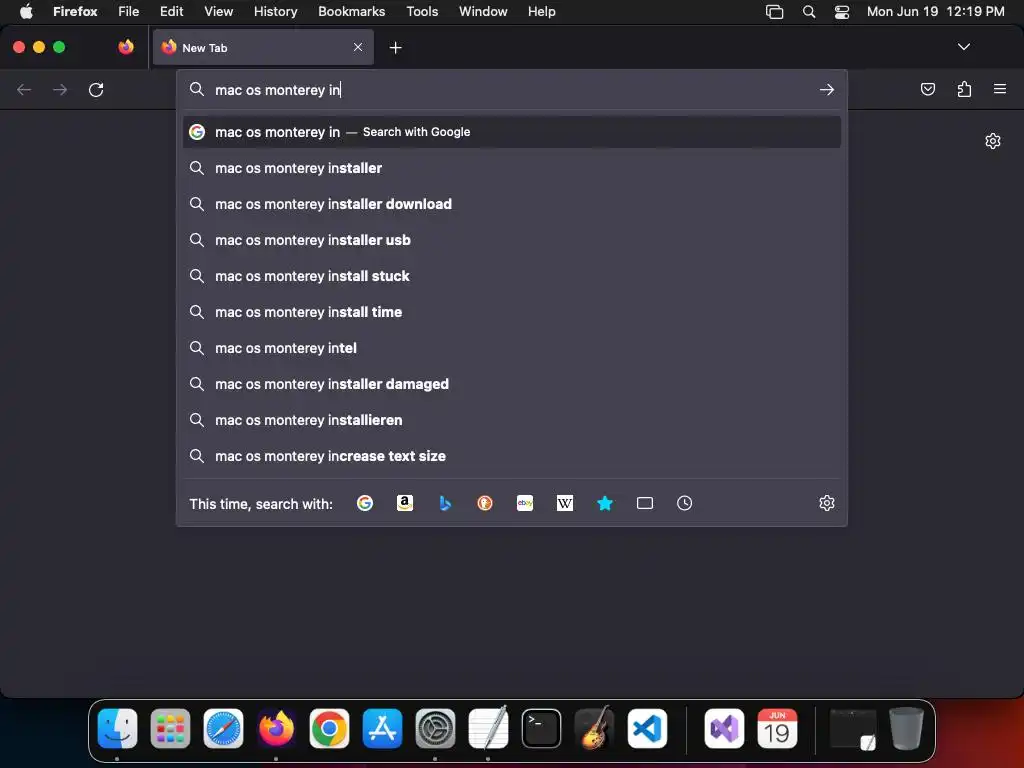This screenshot has height=768, width=1024.
Task: Search this time with eBay
Action: [525, 503]
